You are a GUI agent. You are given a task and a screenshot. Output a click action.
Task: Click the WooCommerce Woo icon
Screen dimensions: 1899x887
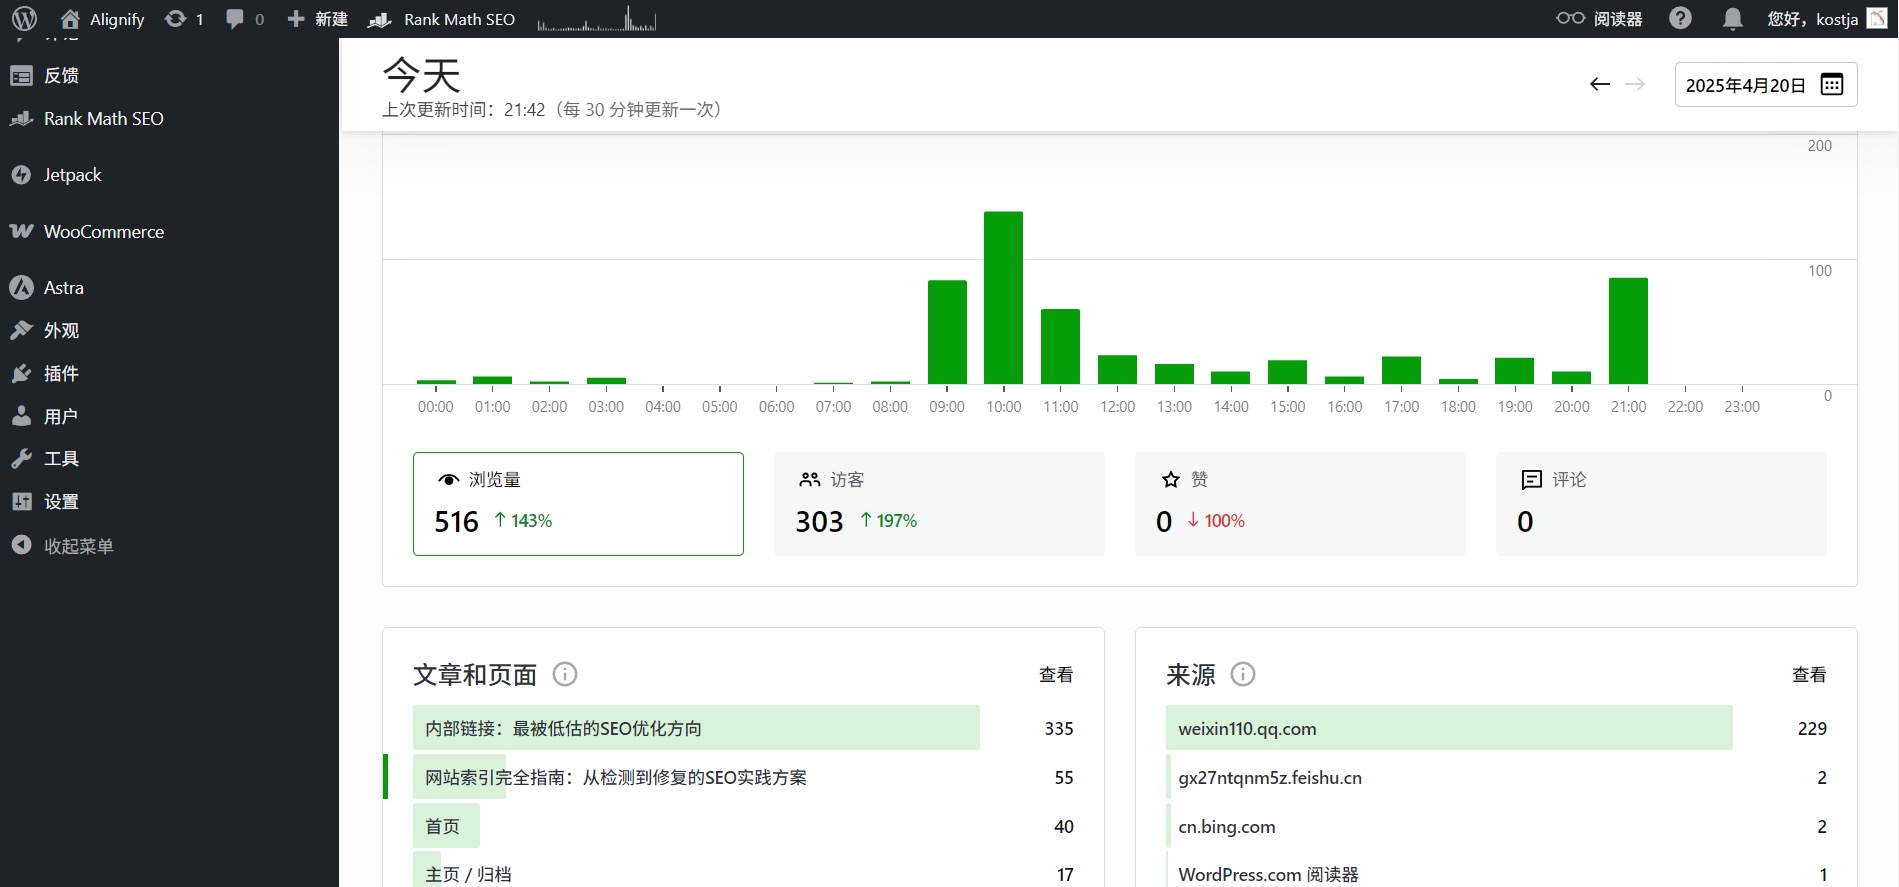[x=21, y=231]
